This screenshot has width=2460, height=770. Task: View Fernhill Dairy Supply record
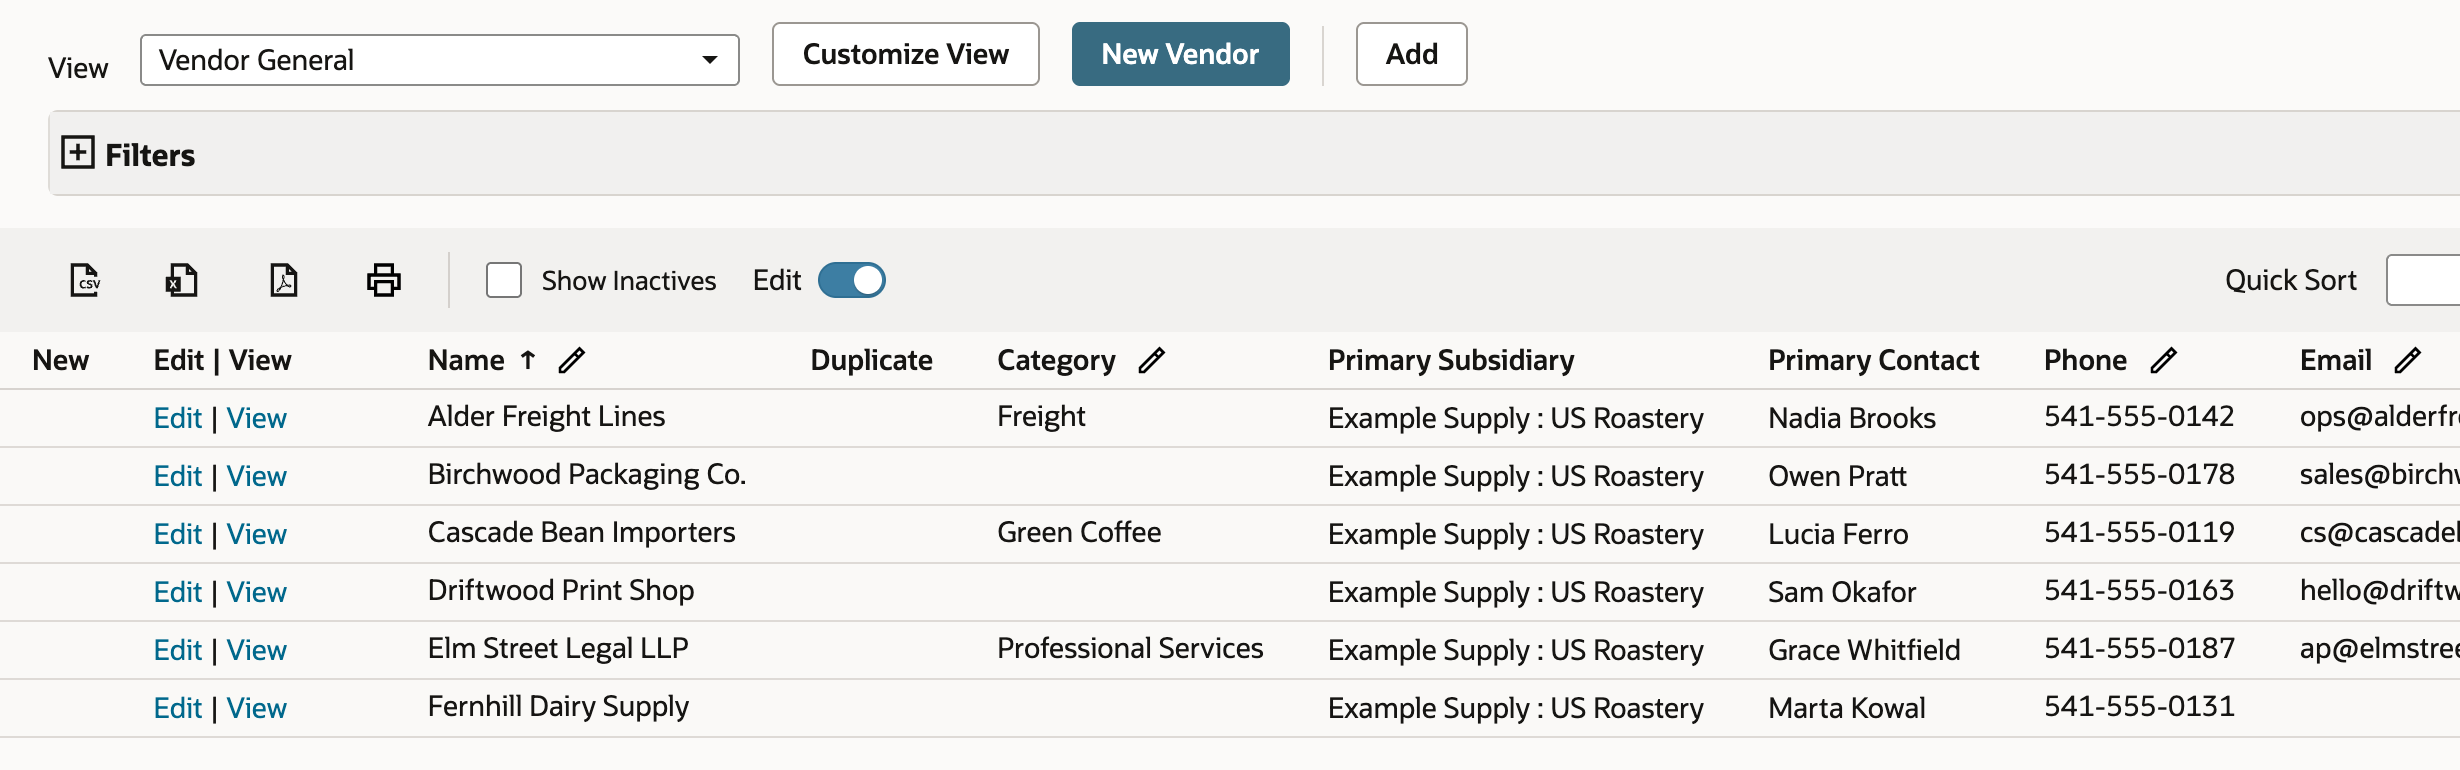257,708
